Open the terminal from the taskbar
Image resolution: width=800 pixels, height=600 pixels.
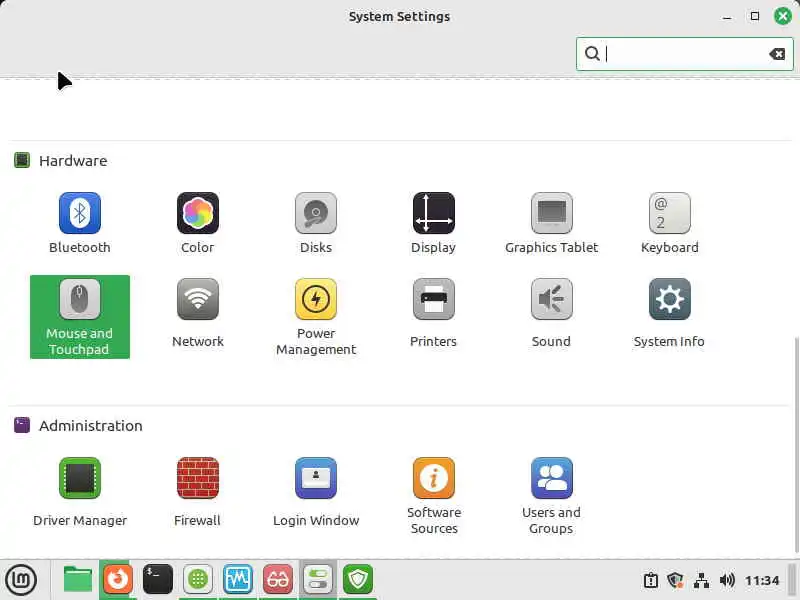coord(158,580)
